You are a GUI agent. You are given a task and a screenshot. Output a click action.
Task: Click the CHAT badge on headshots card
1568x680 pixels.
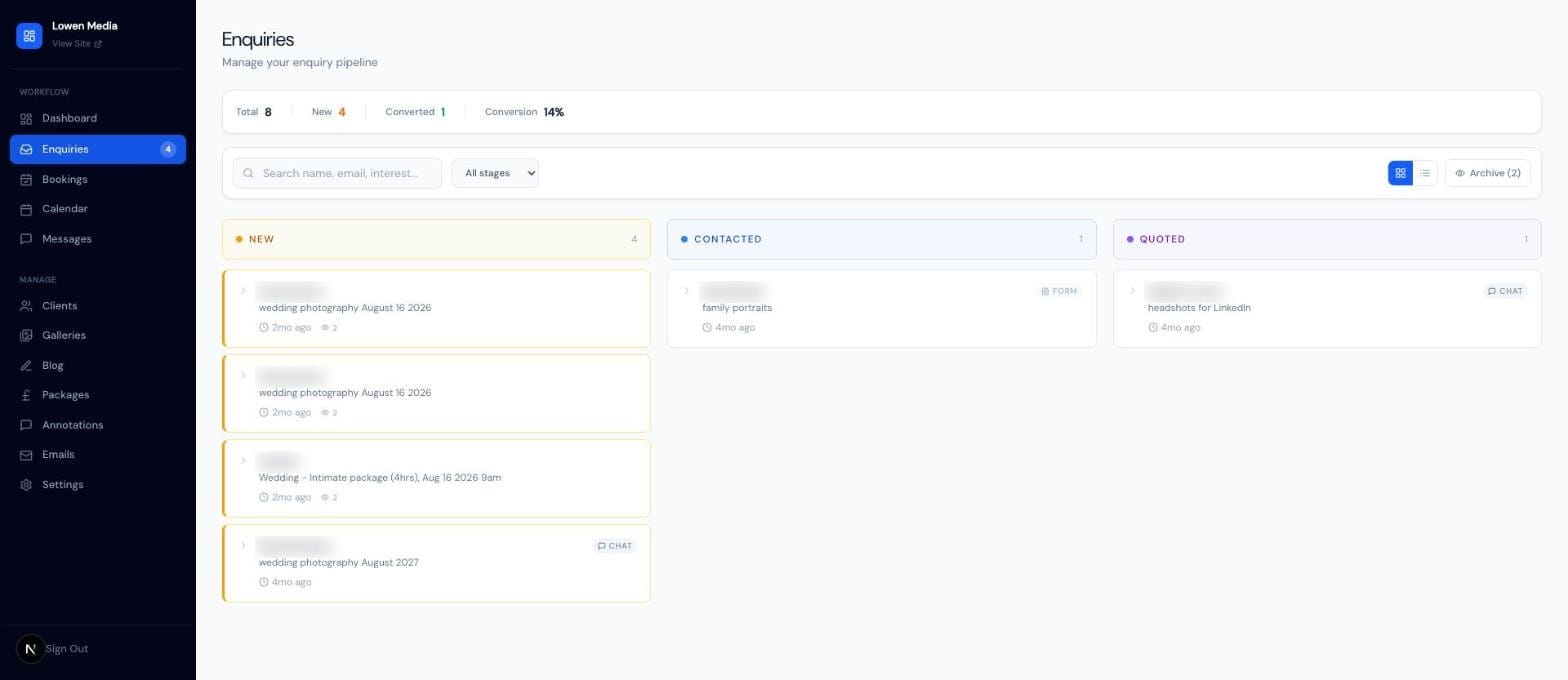(x=1505, y=291)
